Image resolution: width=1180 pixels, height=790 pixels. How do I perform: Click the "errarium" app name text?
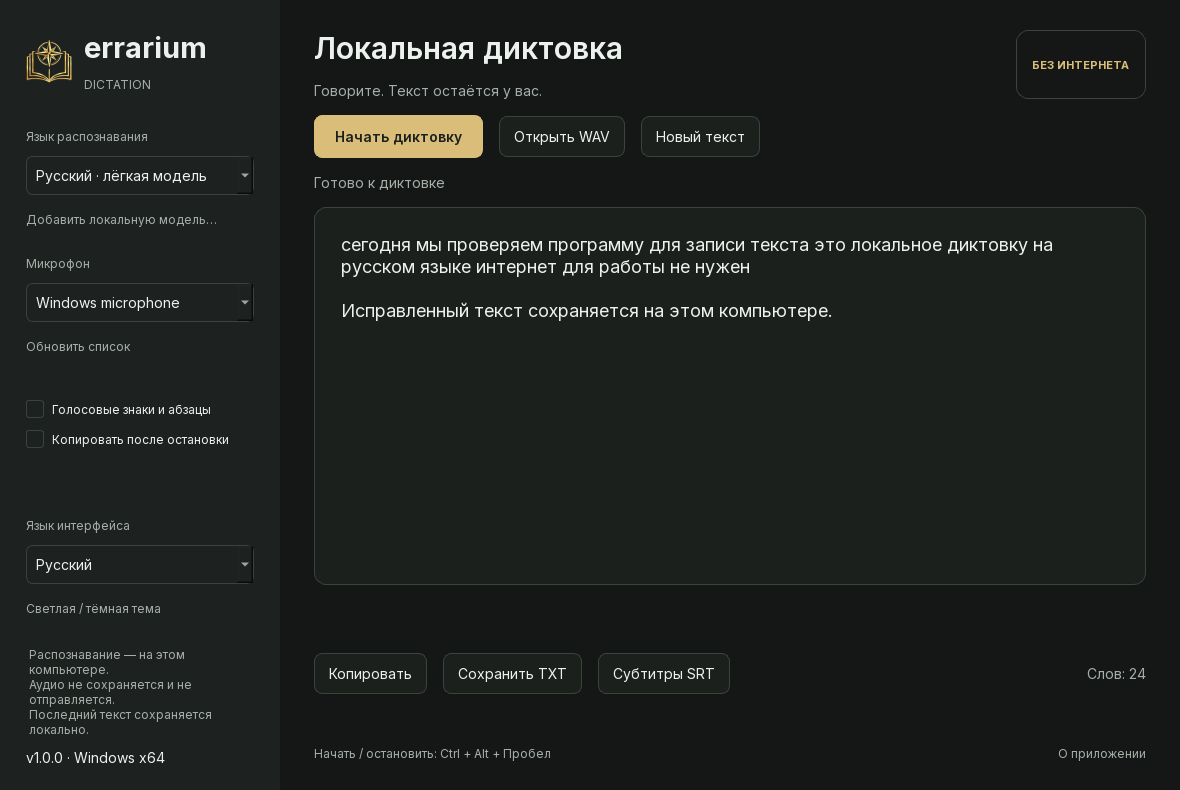(x=145, y=48)
